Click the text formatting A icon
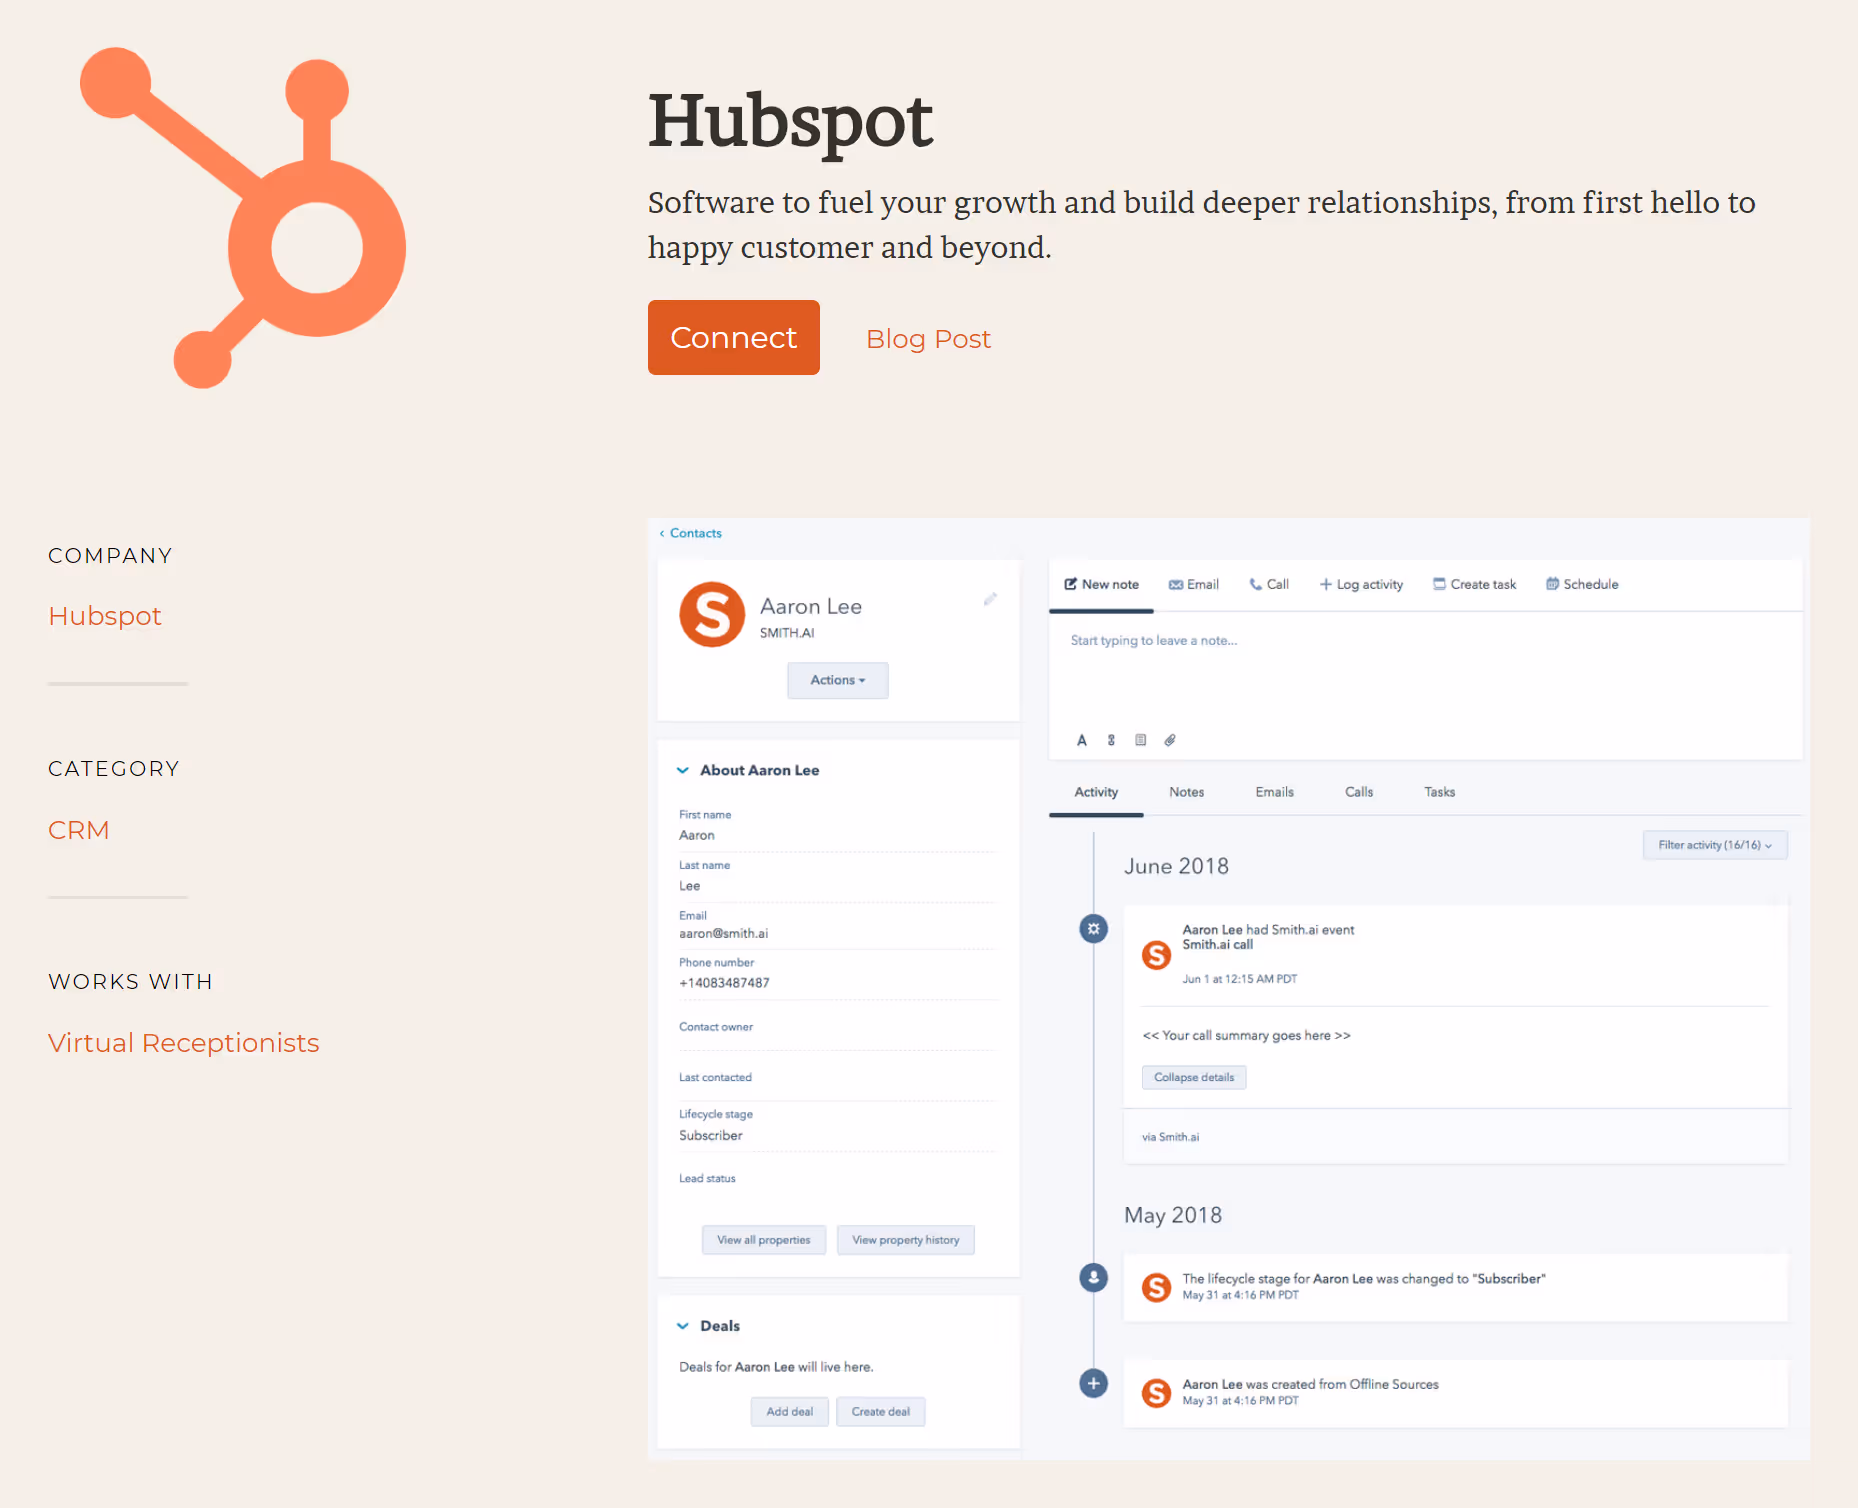The image size is (1858, 1508). [1082, 740]
